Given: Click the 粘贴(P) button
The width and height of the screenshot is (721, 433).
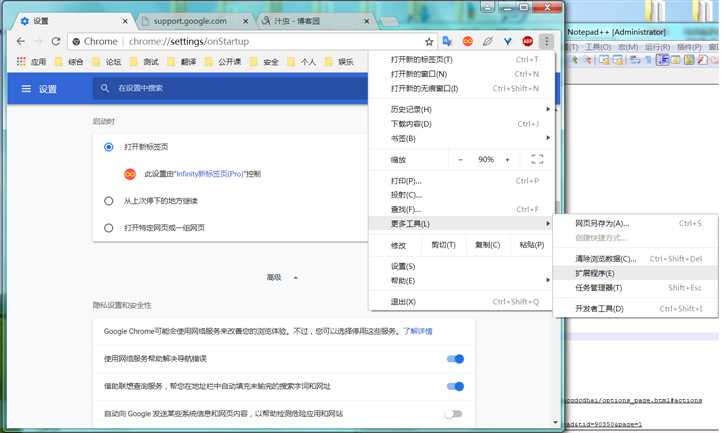Looking at the screenshot, I should 532,245.
